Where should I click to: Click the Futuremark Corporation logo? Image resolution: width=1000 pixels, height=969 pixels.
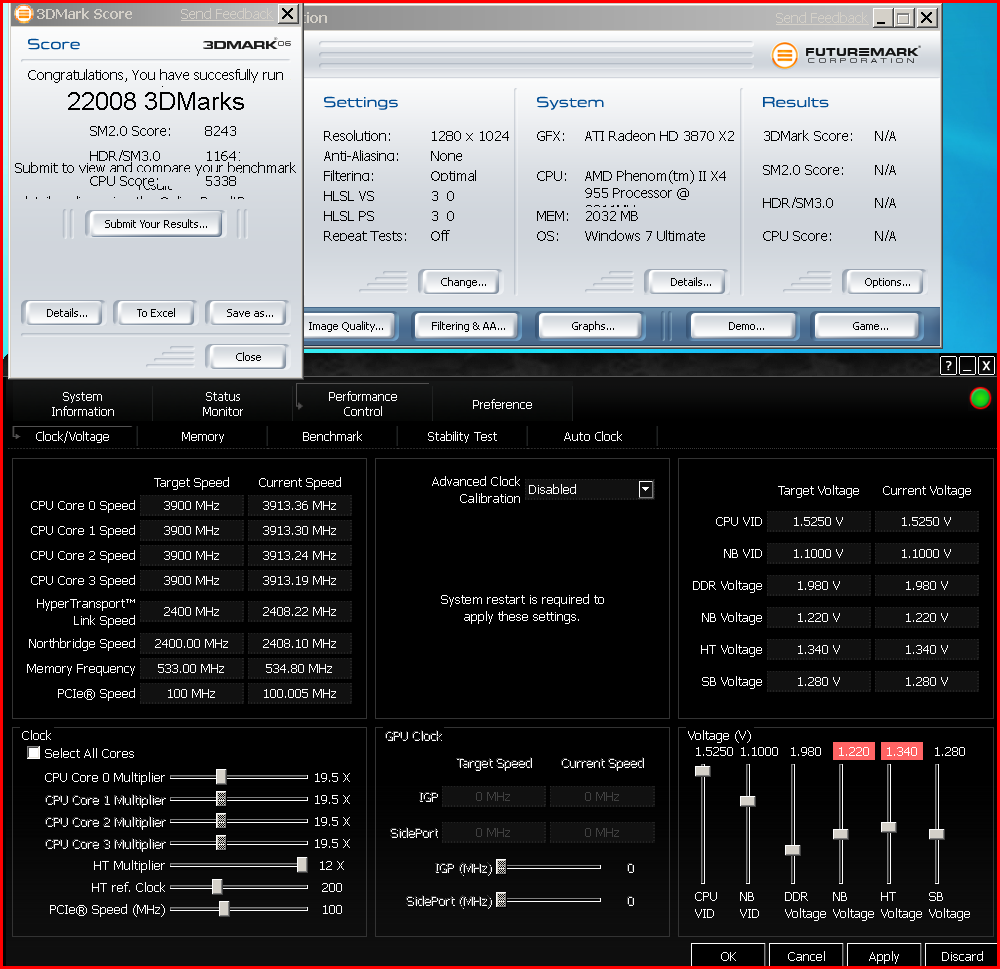[846, 55]
